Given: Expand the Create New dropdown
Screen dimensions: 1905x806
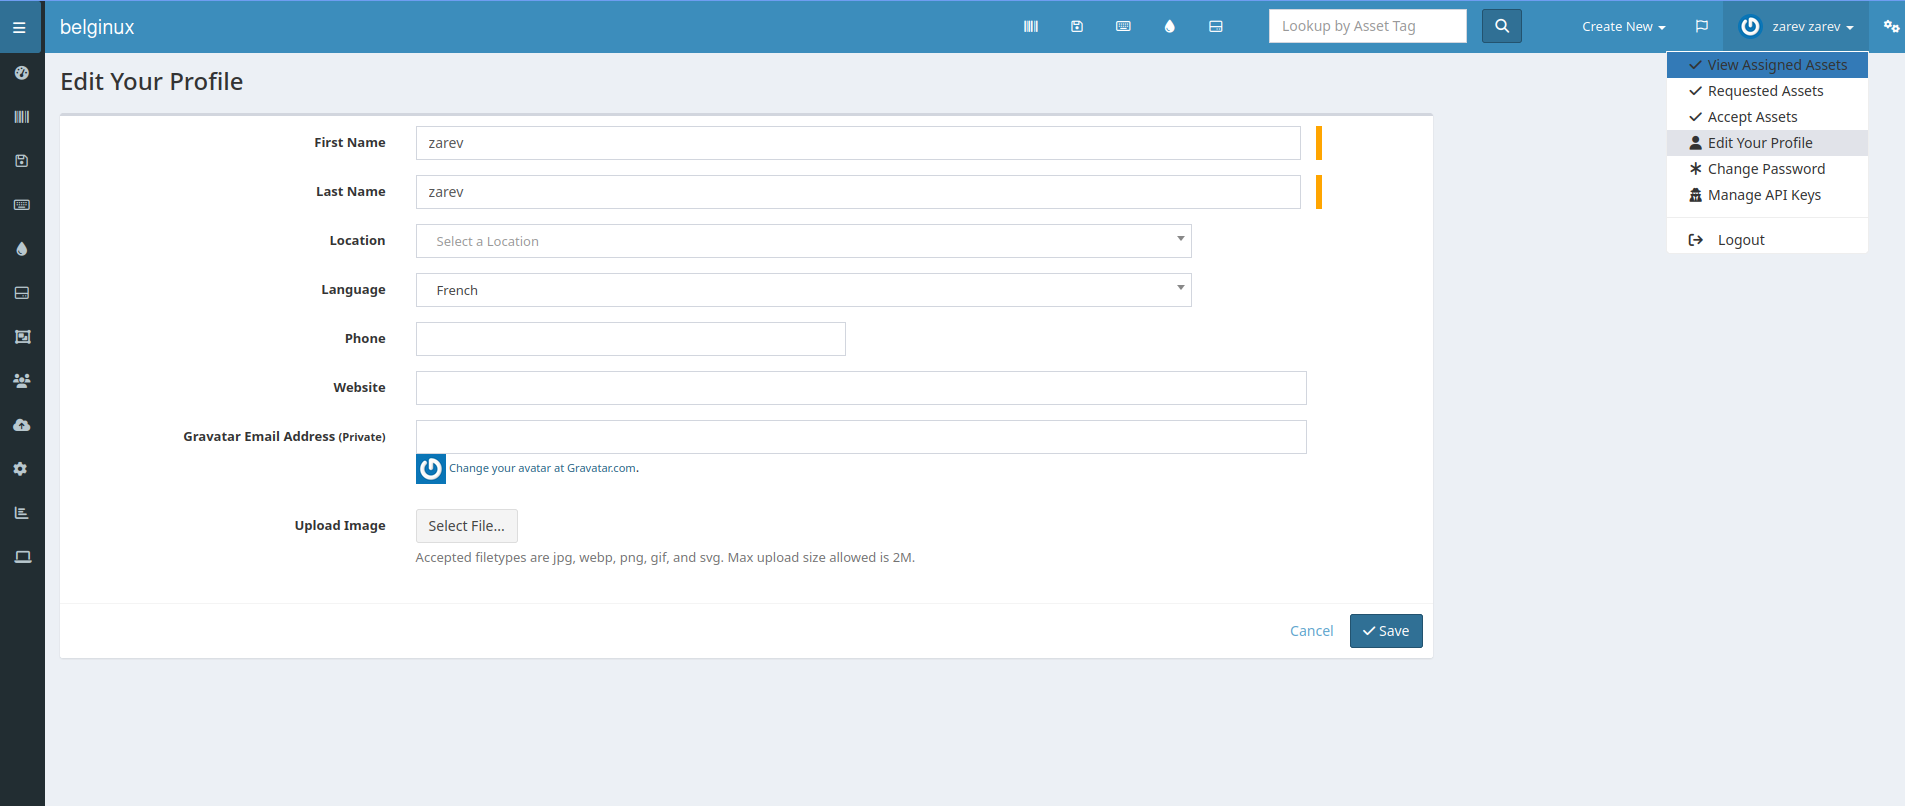Looking at the screenshot, I should 1623,27.
